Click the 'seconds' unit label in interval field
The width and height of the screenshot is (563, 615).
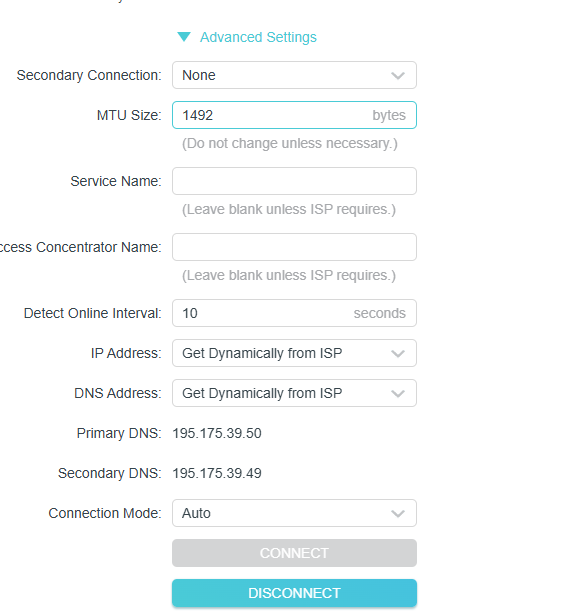tap(379, 313)
